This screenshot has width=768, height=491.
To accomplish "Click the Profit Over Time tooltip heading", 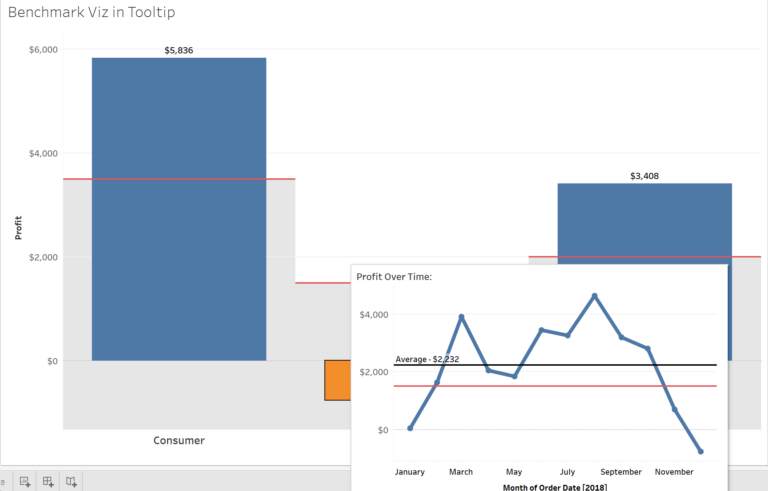I will (394, 276).
